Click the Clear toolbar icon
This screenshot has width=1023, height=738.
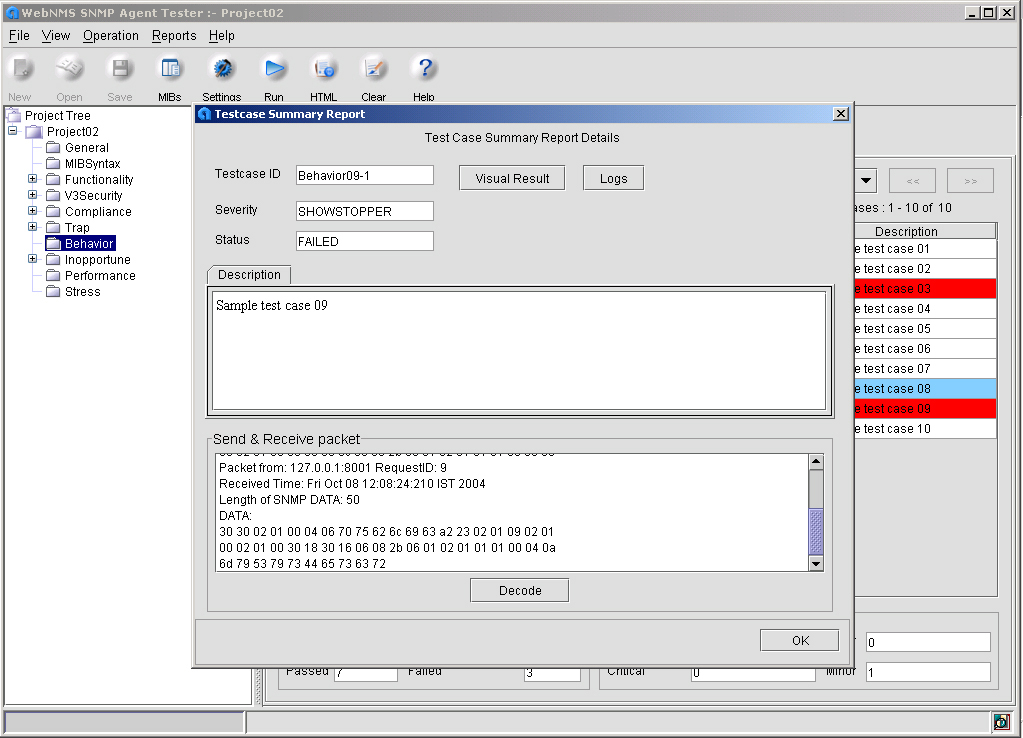coord(374,69)
